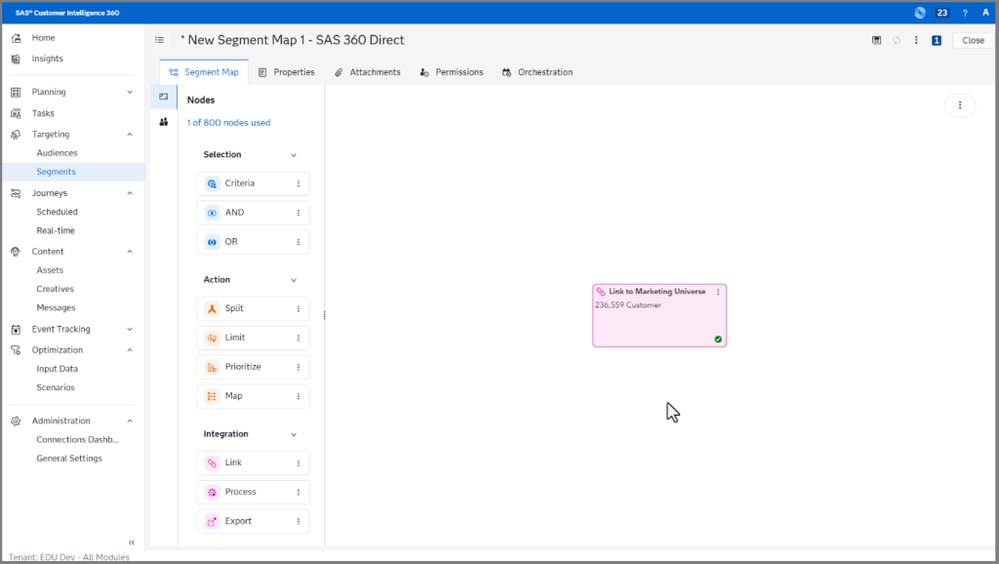Select the Split node
The width and height of the screenshot is (999, 564).
(x=253, y=308)
